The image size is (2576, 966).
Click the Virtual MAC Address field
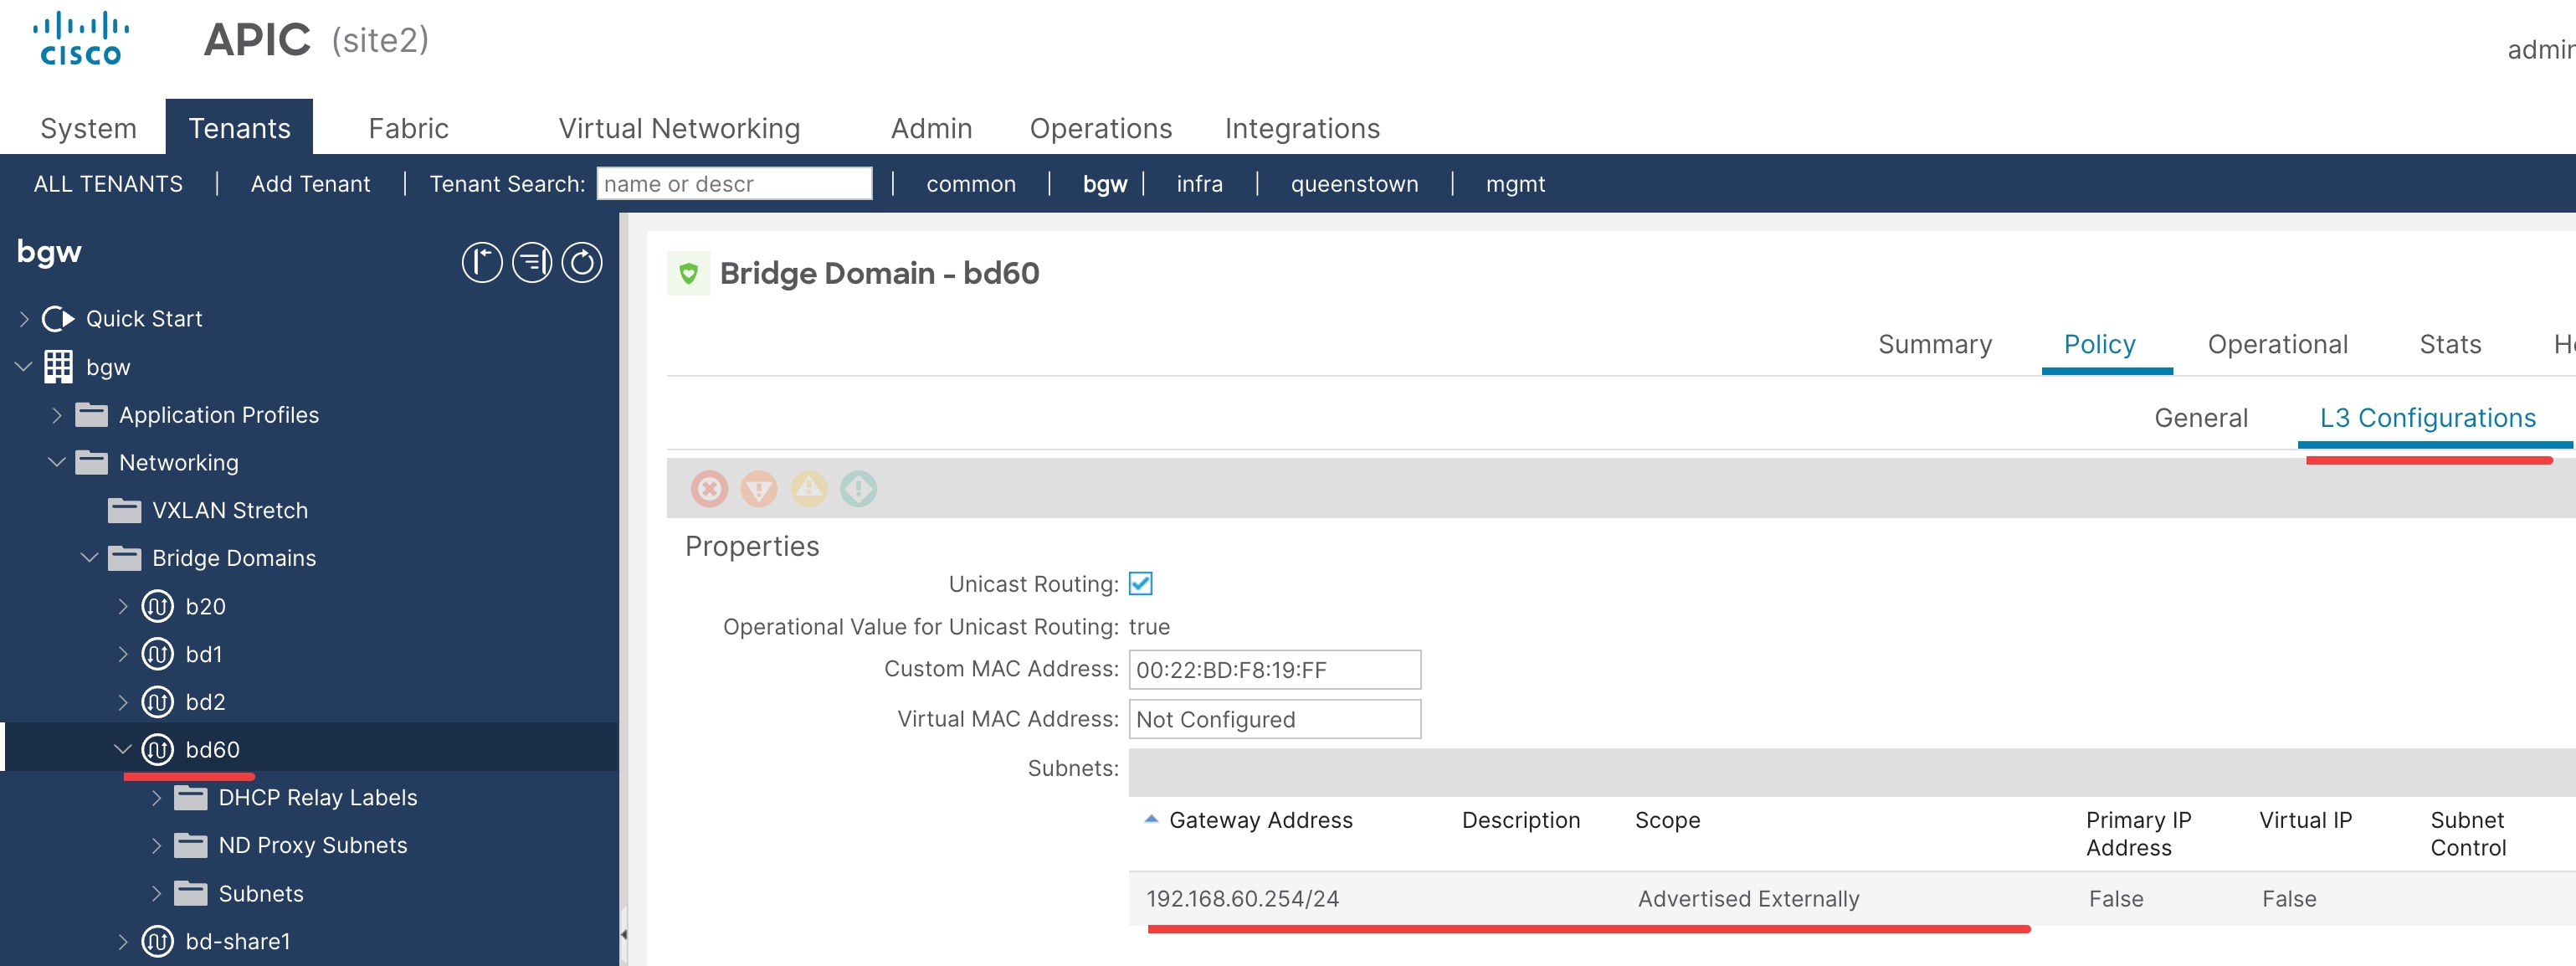pos(1274,719)
